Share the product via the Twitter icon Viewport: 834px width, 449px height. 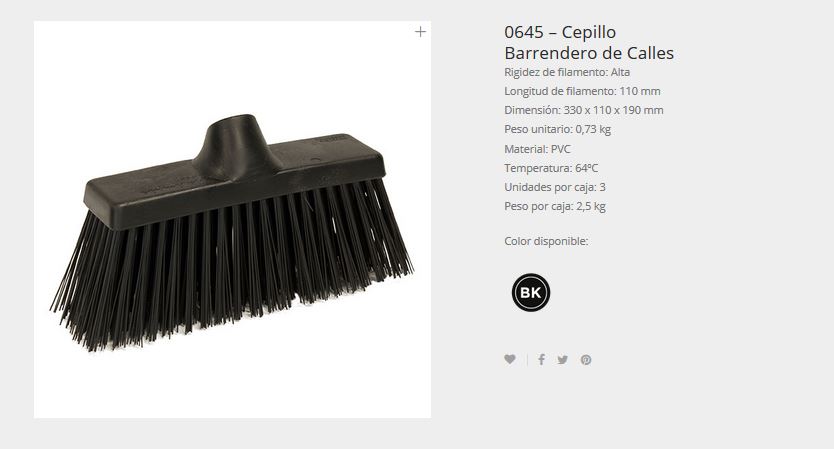tap(562, 360)
